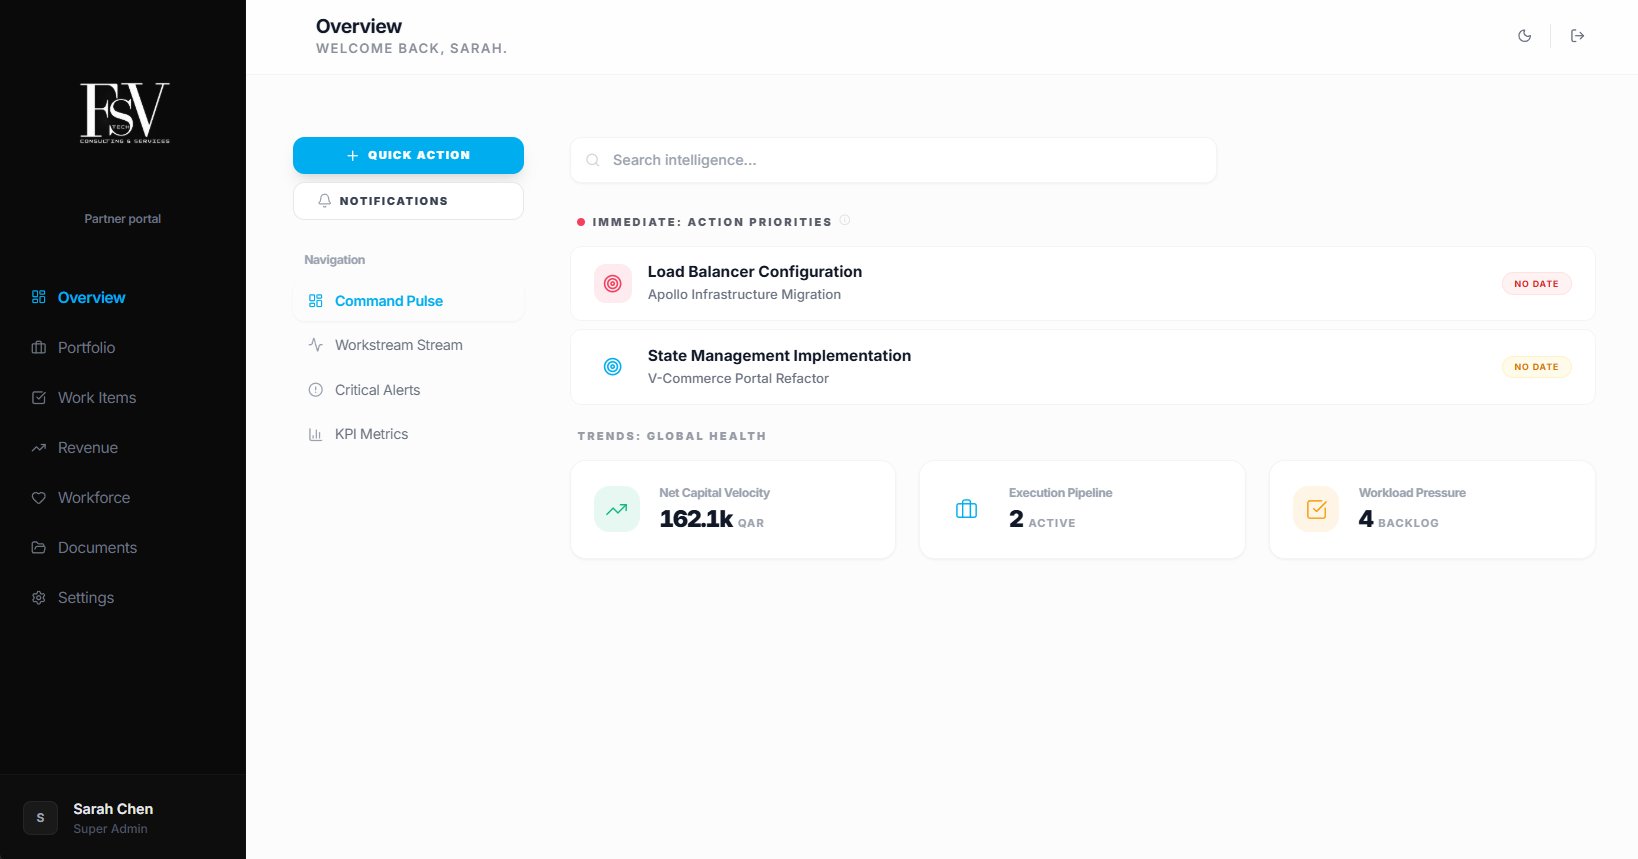Click the Documents folder icon in sidebar
This screenshot has width=1638, height=859.
(x=39, y=547)
